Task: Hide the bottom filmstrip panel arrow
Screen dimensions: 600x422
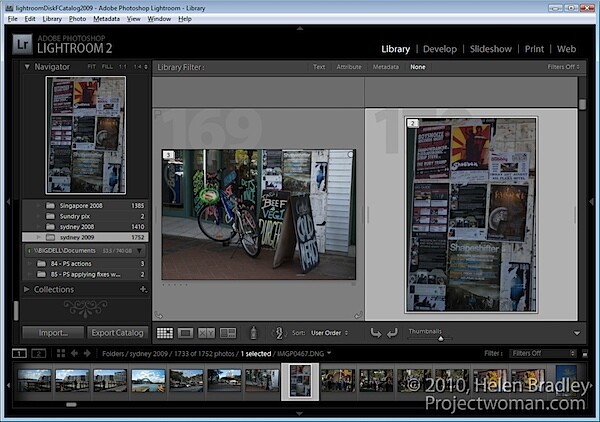Action: (300, 414)
